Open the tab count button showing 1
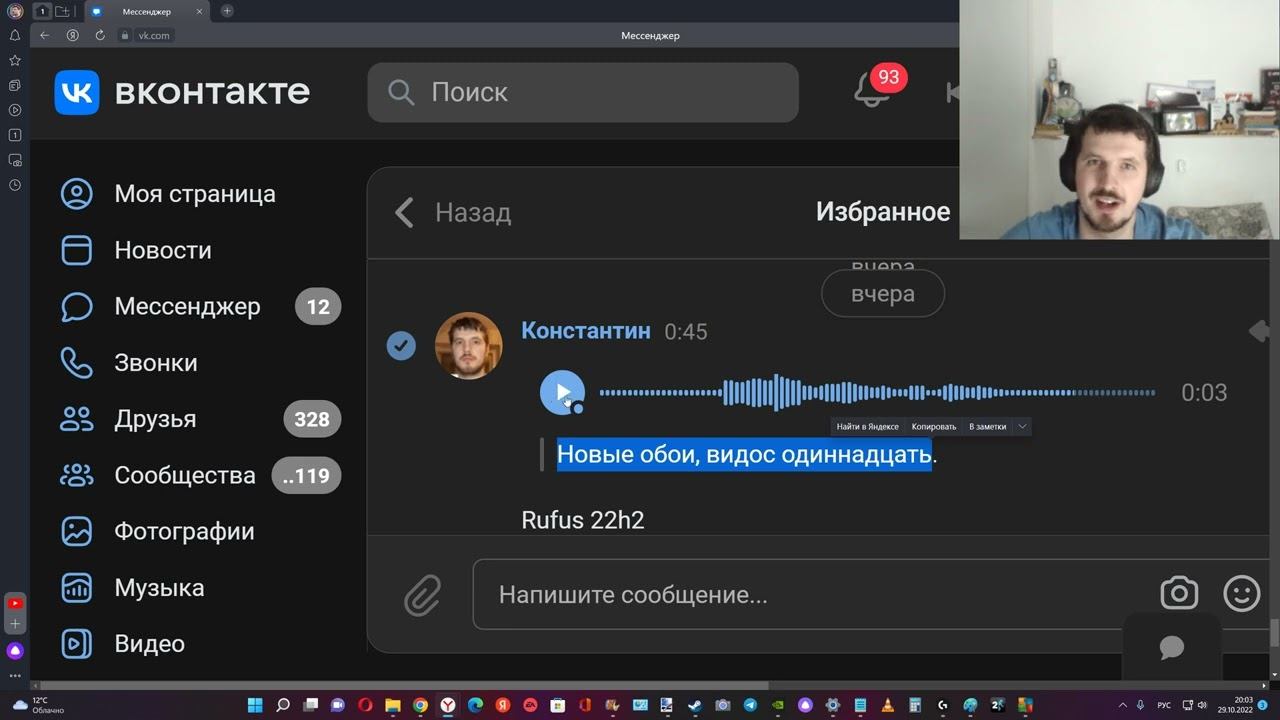This screenshot has height=720, width=1280. click(42, 11)
